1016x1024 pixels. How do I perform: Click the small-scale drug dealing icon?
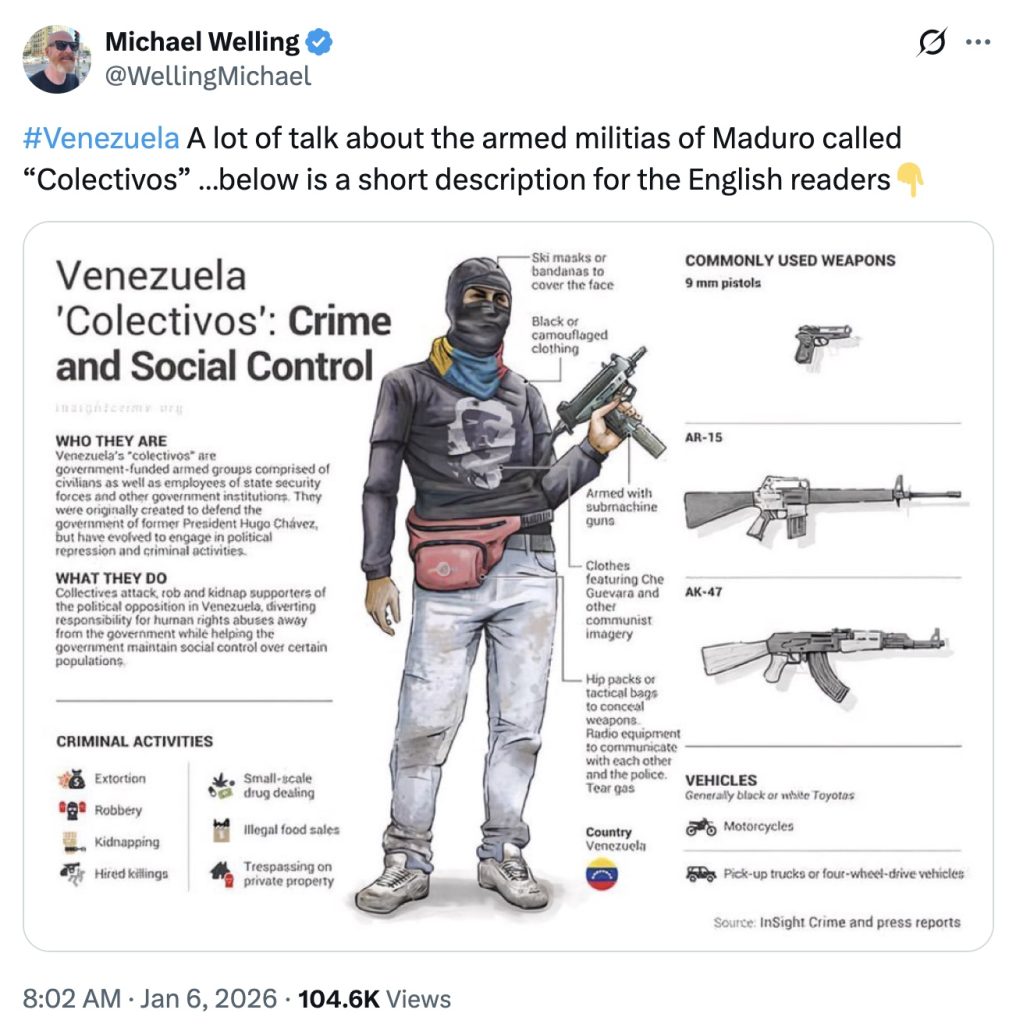(221, 785)
